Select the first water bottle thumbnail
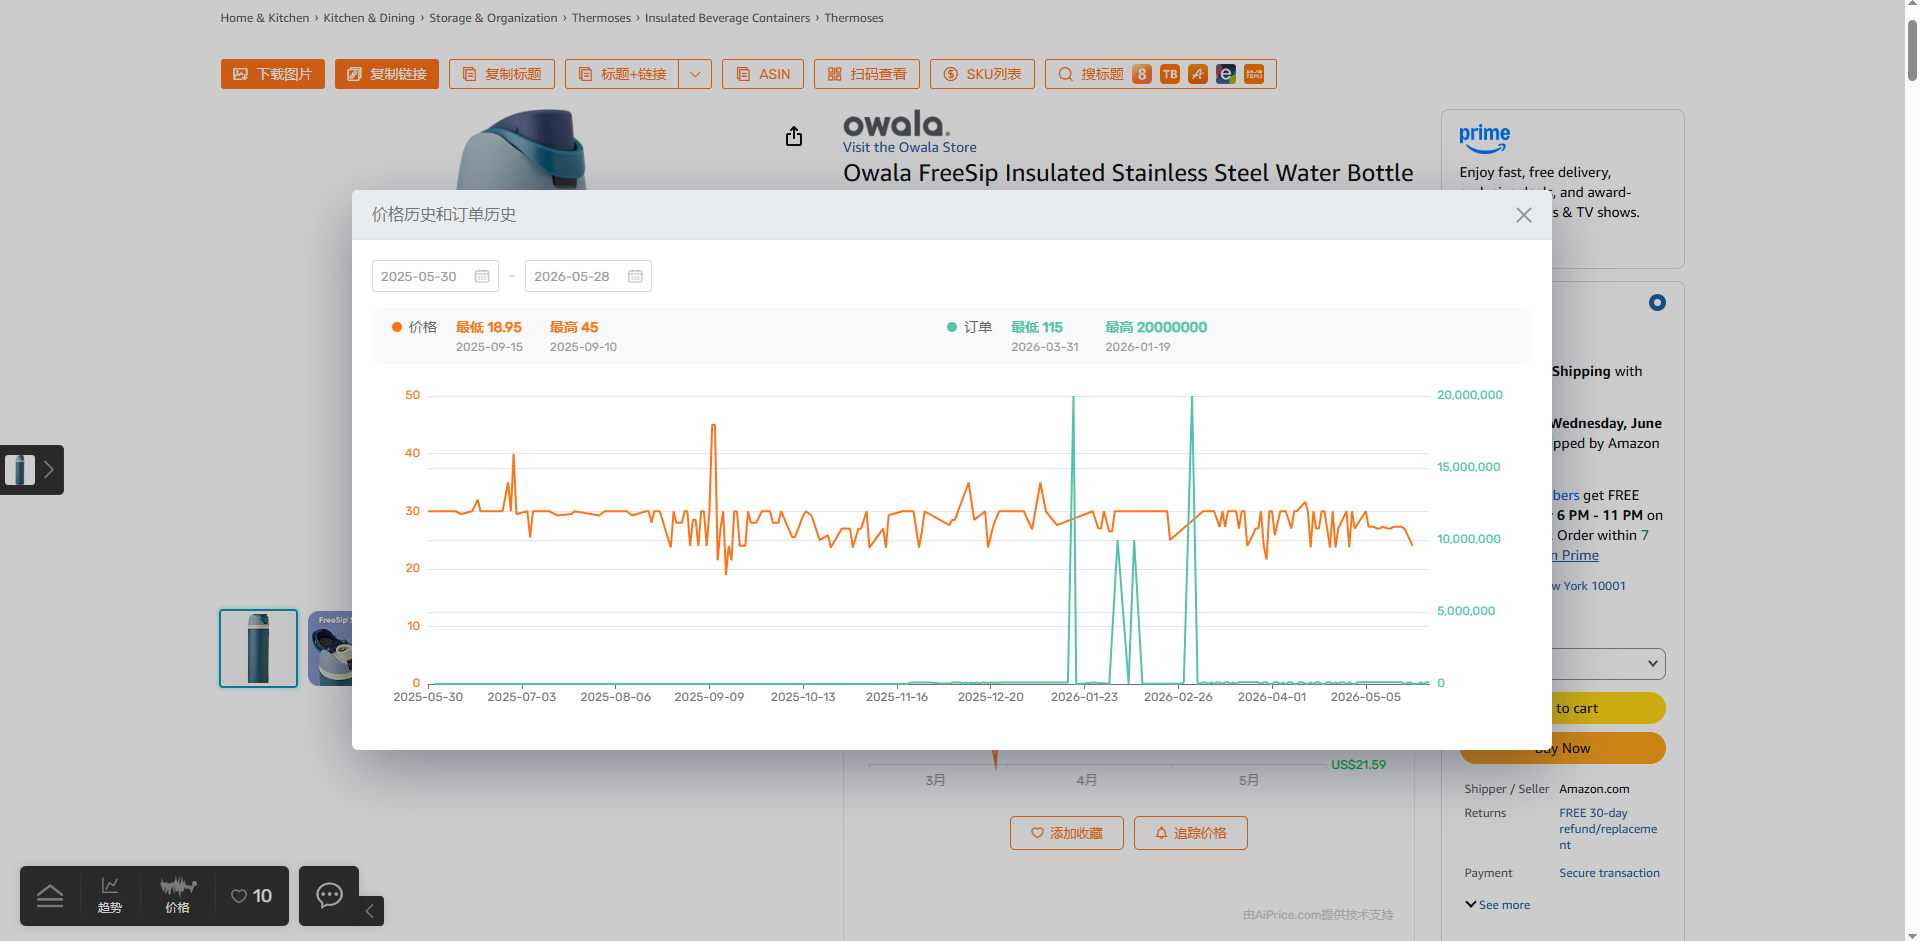The width and height of the screenshot is (1920, 941). tap(258, 648)
